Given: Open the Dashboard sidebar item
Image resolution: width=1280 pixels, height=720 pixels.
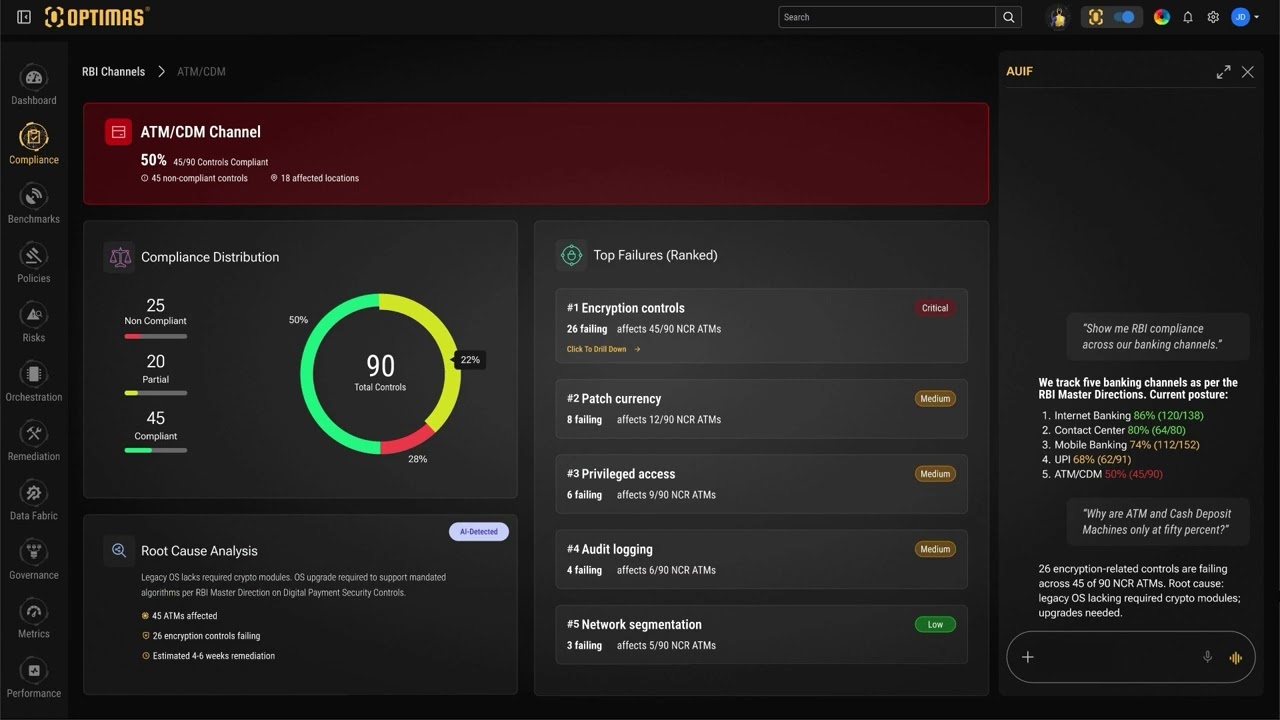Looking at the screenshot, I should click(34, 85).
